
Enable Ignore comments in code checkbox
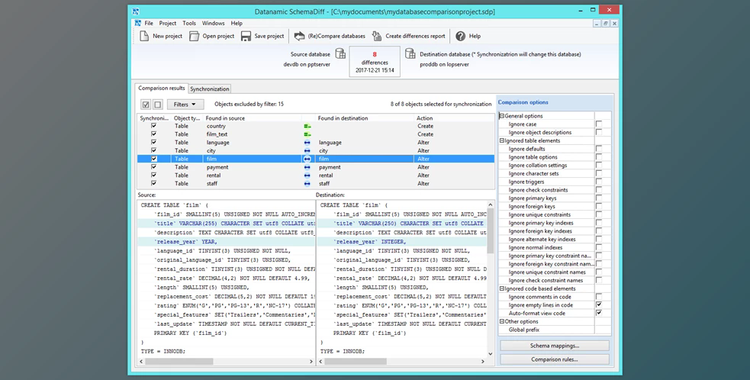[598, 297]
